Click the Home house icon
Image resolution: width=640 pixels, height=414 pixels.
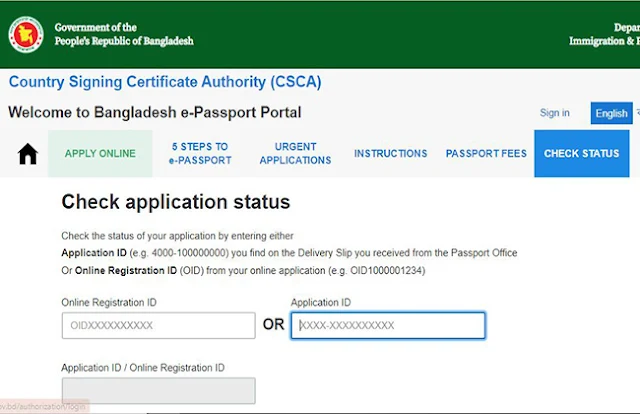[x=28, y=154]
